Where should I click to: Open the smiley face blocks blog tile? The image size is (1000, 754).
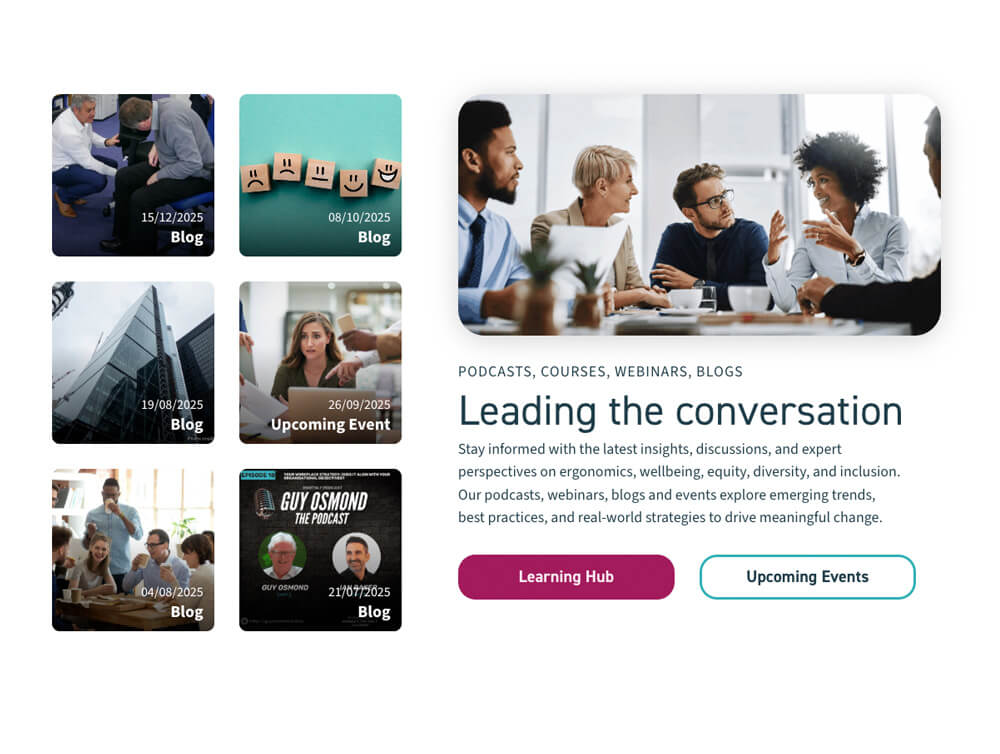click(320, 175)
